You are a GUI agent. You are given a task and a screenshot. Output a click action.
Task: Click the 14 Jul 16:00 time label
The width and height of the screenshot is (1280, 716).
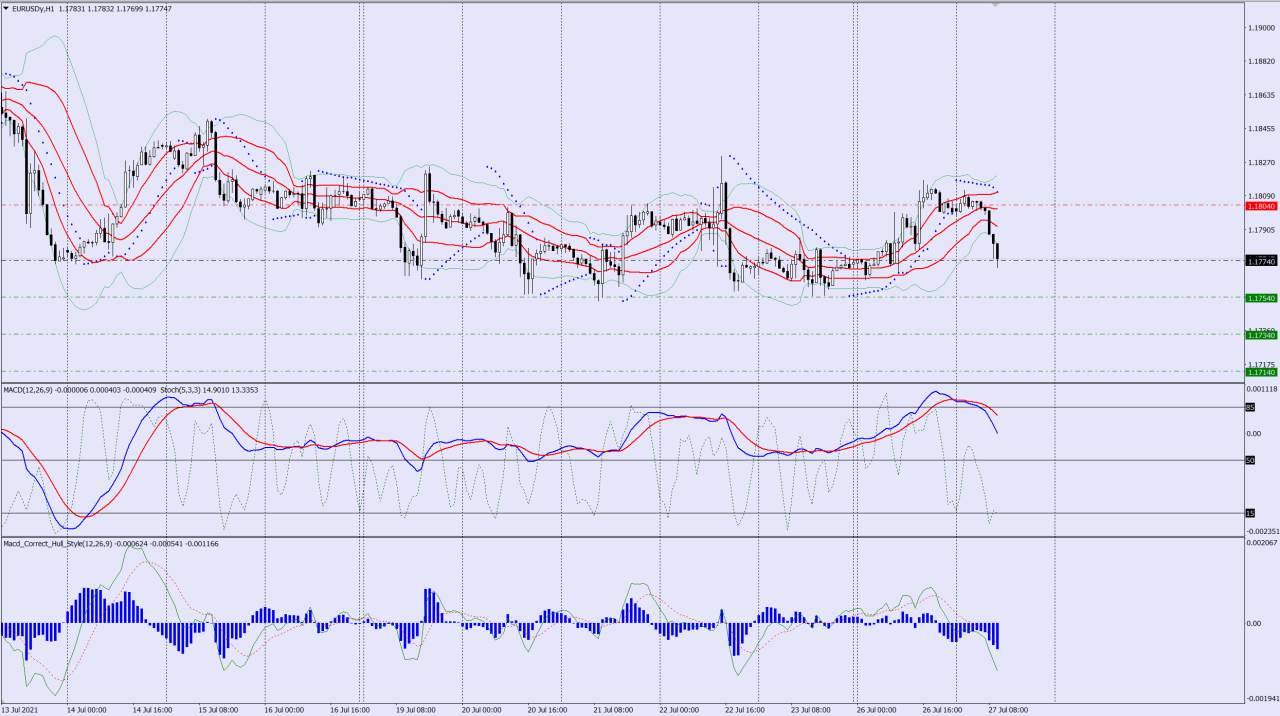(154, 710)
